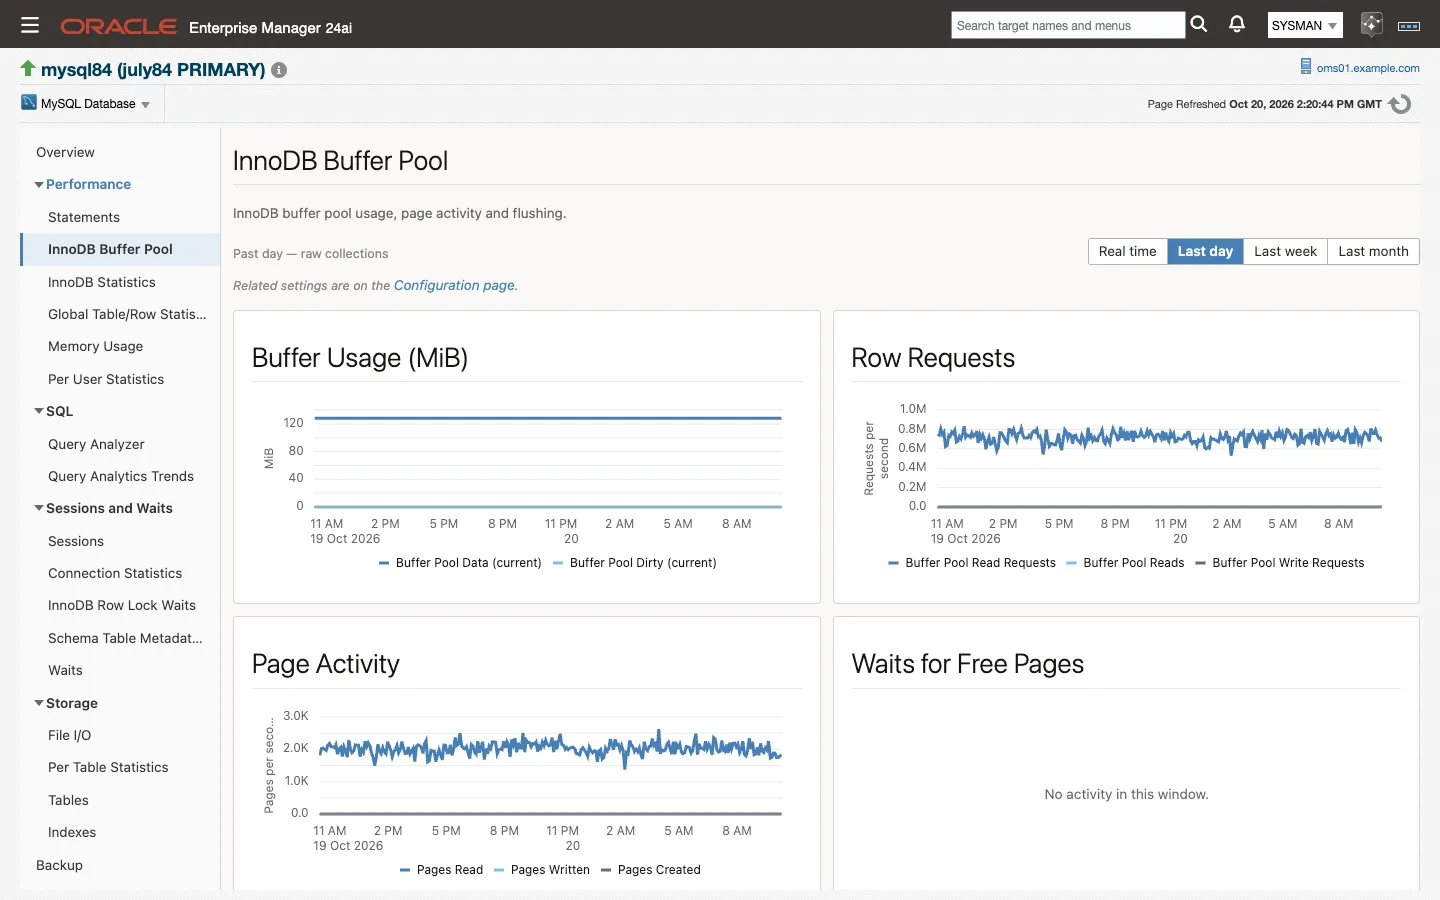Viewport: 1440px width, 900px height.
Task: Click the target info icon beside mysql84
Action: click(279, 70)
